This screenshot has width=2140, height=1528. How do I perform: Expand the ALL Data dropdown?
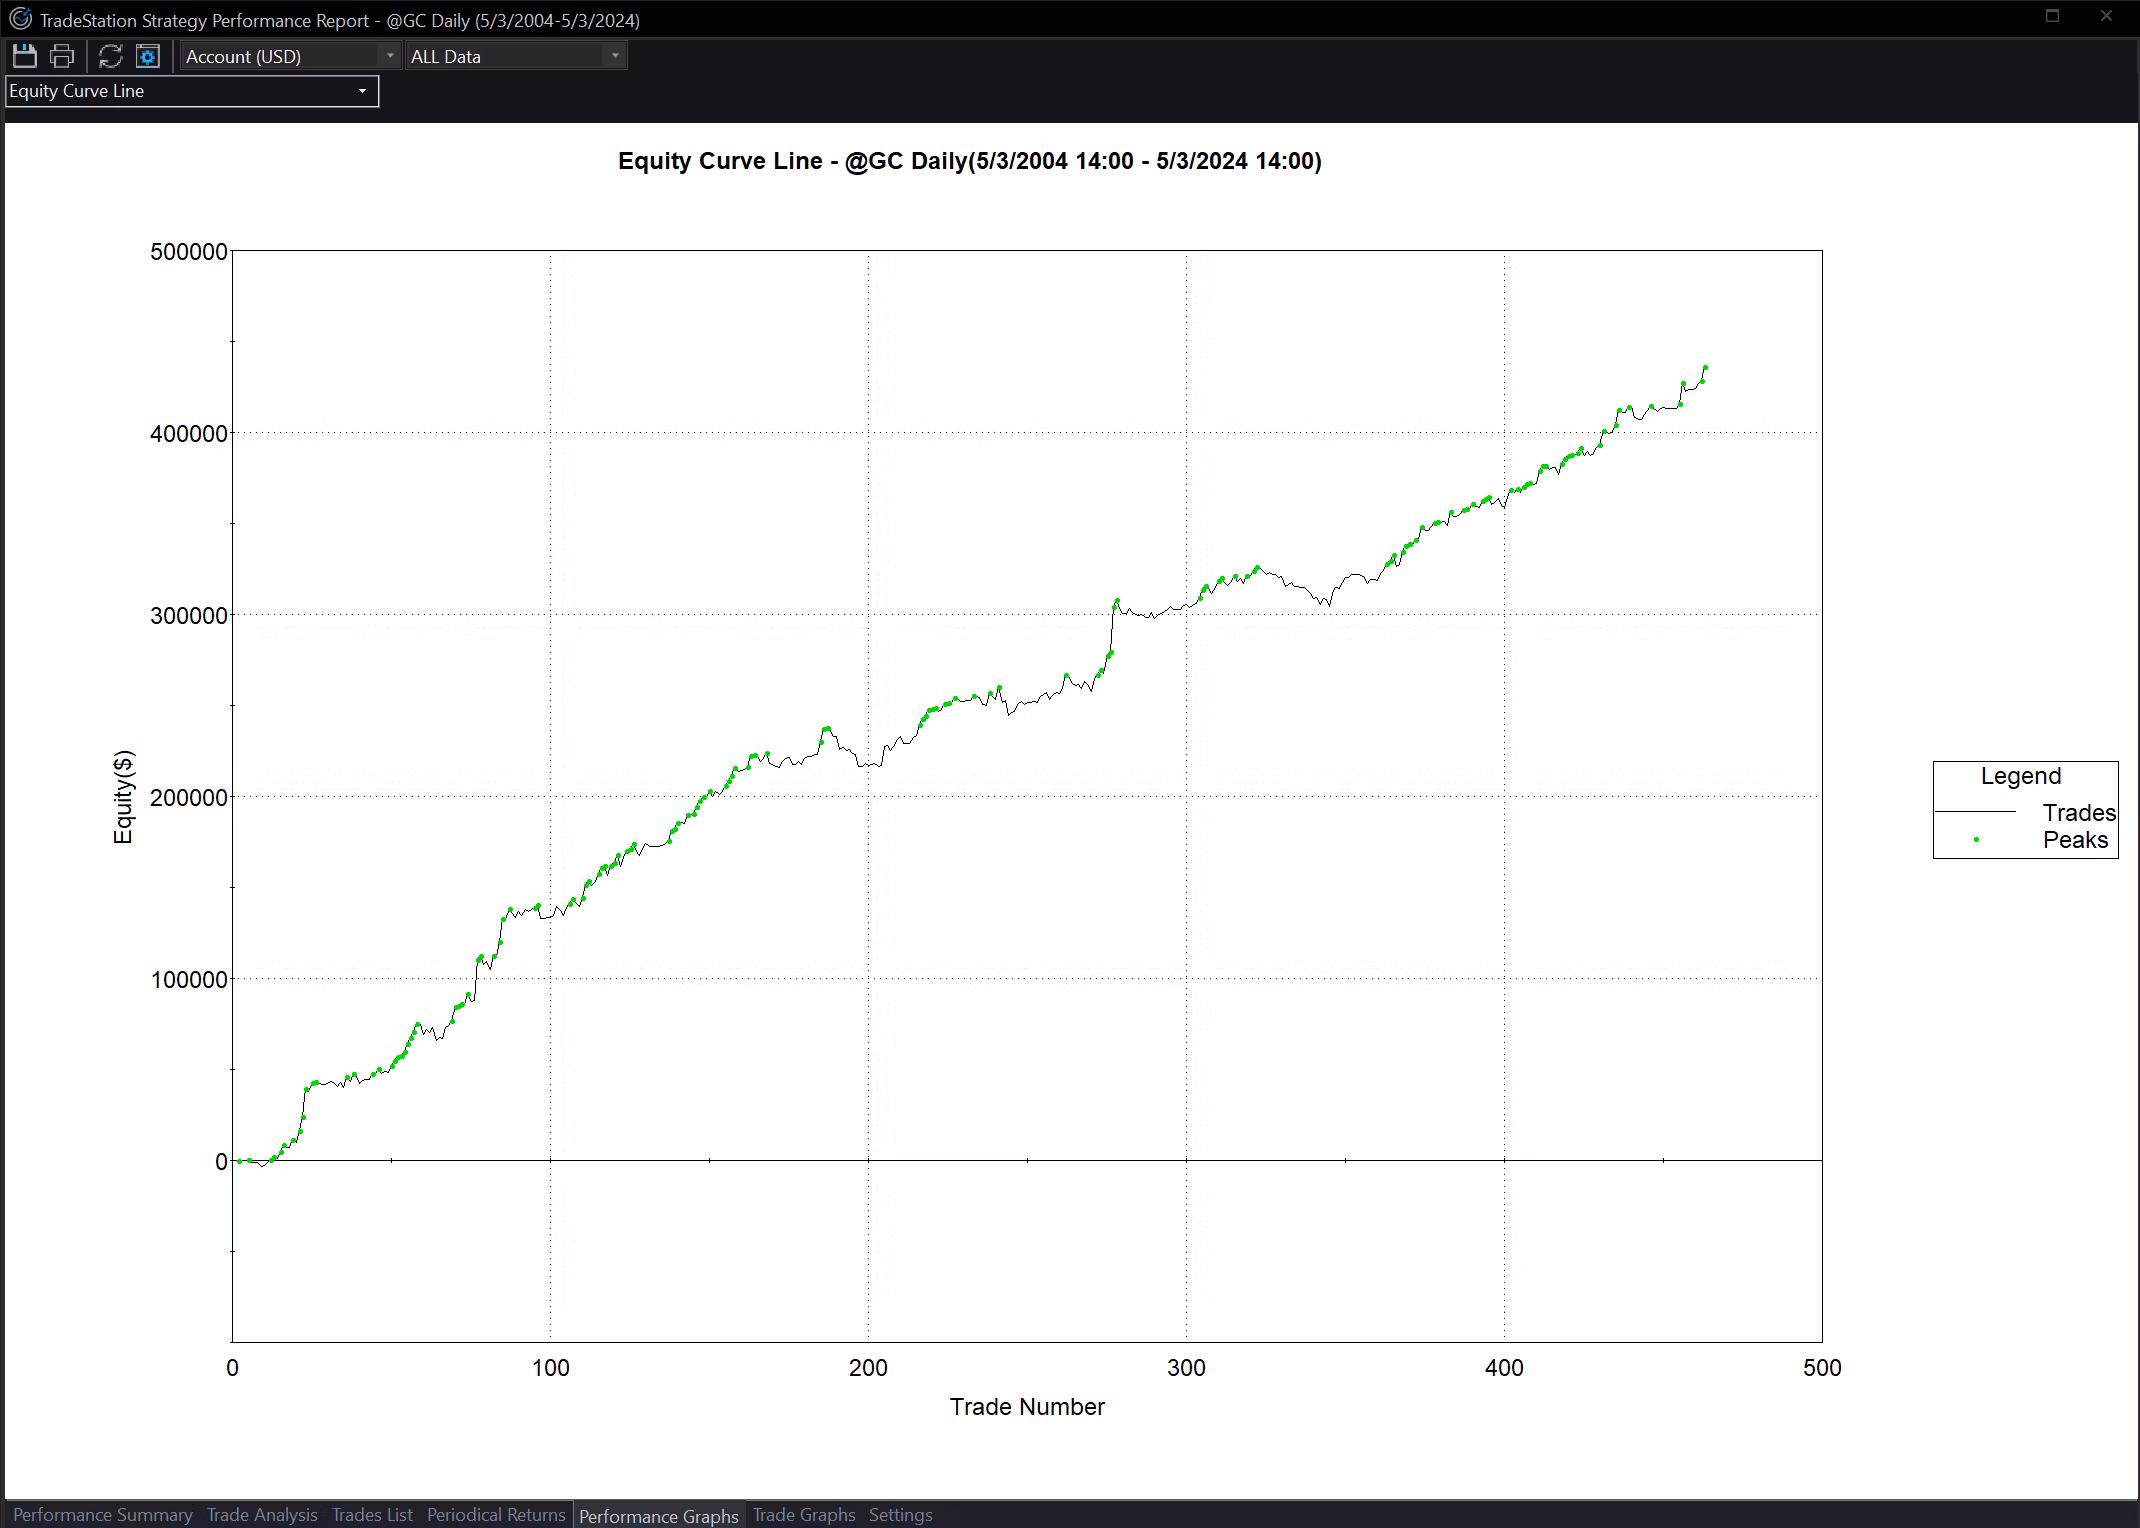[x=516, y=56]
